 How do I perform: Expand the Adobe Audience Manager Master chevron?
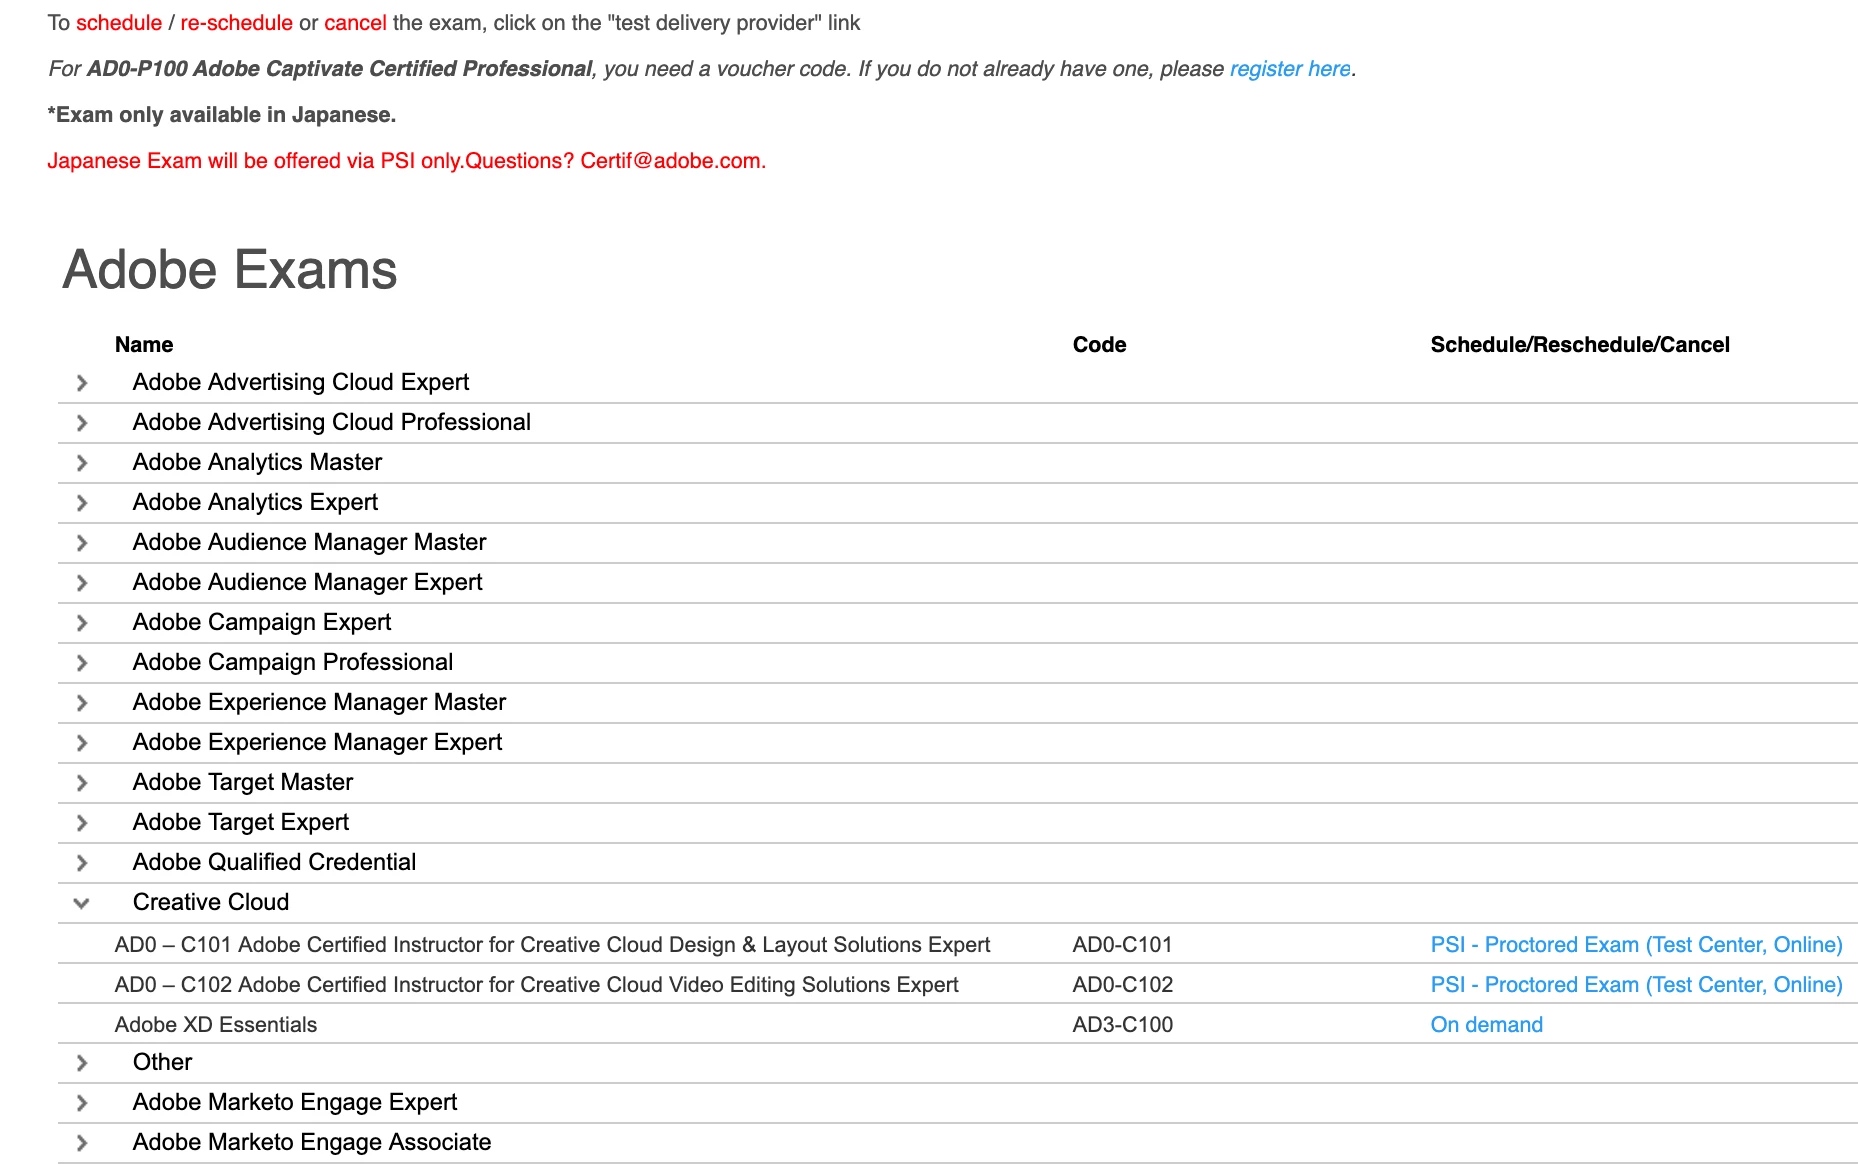82,543
